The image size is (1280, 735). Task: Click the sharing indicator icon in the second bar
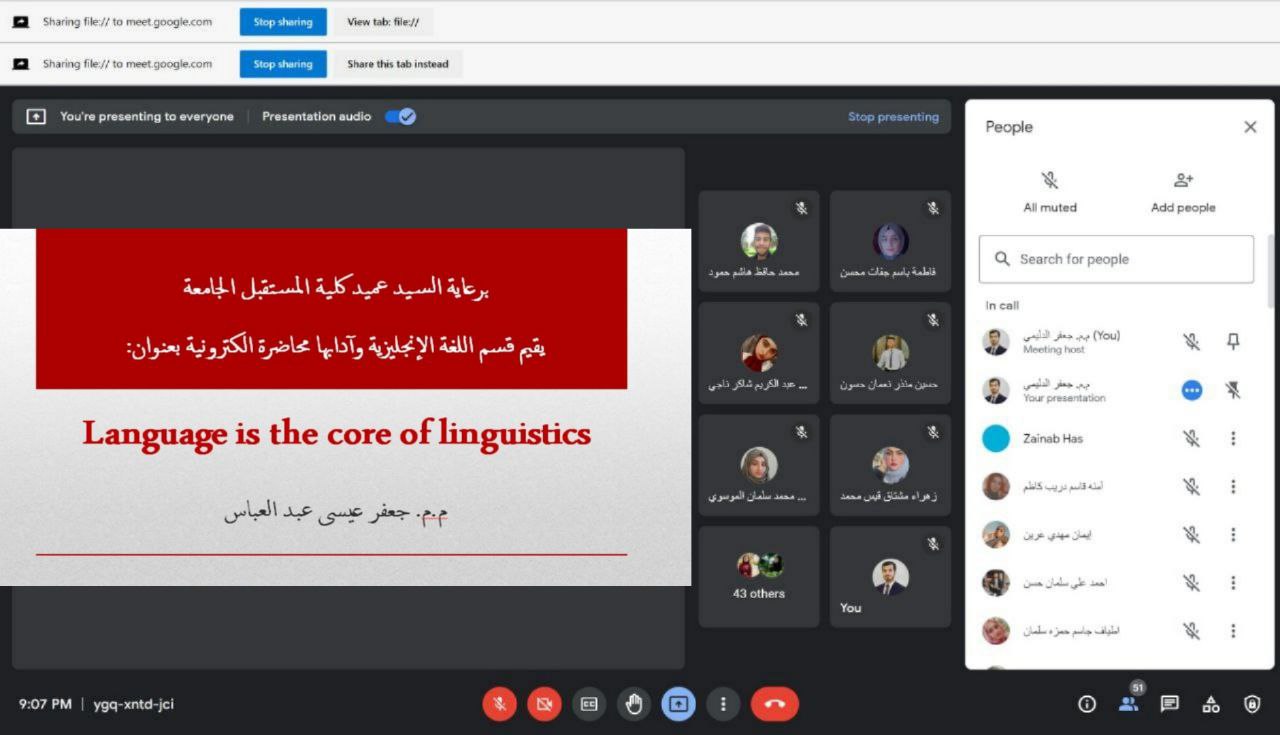tap(20, 64)
